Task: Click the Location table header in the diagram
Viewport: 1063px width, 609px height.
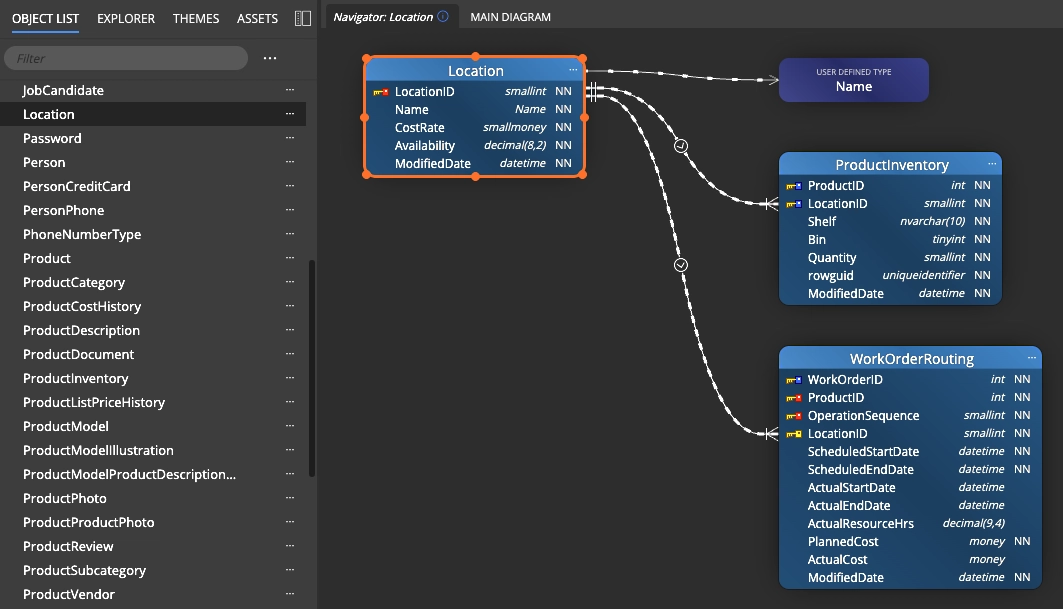Action: (475, 71)
